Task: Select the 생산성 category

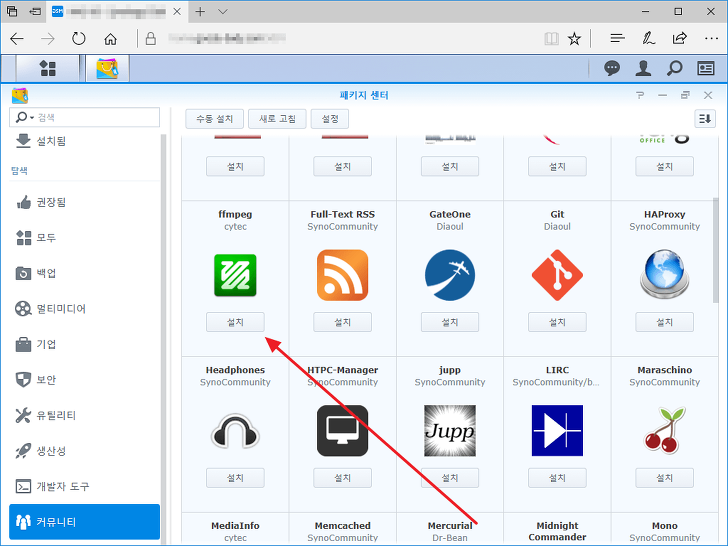Action: [84, 451]
